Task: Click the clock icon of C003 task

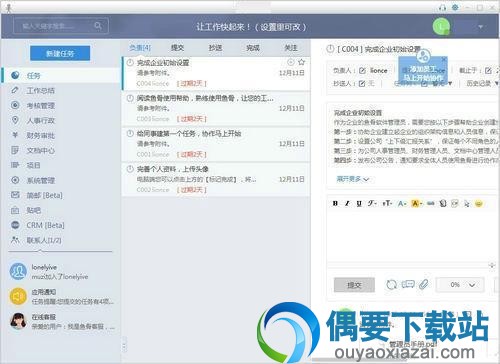Action: tap(130, 98)
